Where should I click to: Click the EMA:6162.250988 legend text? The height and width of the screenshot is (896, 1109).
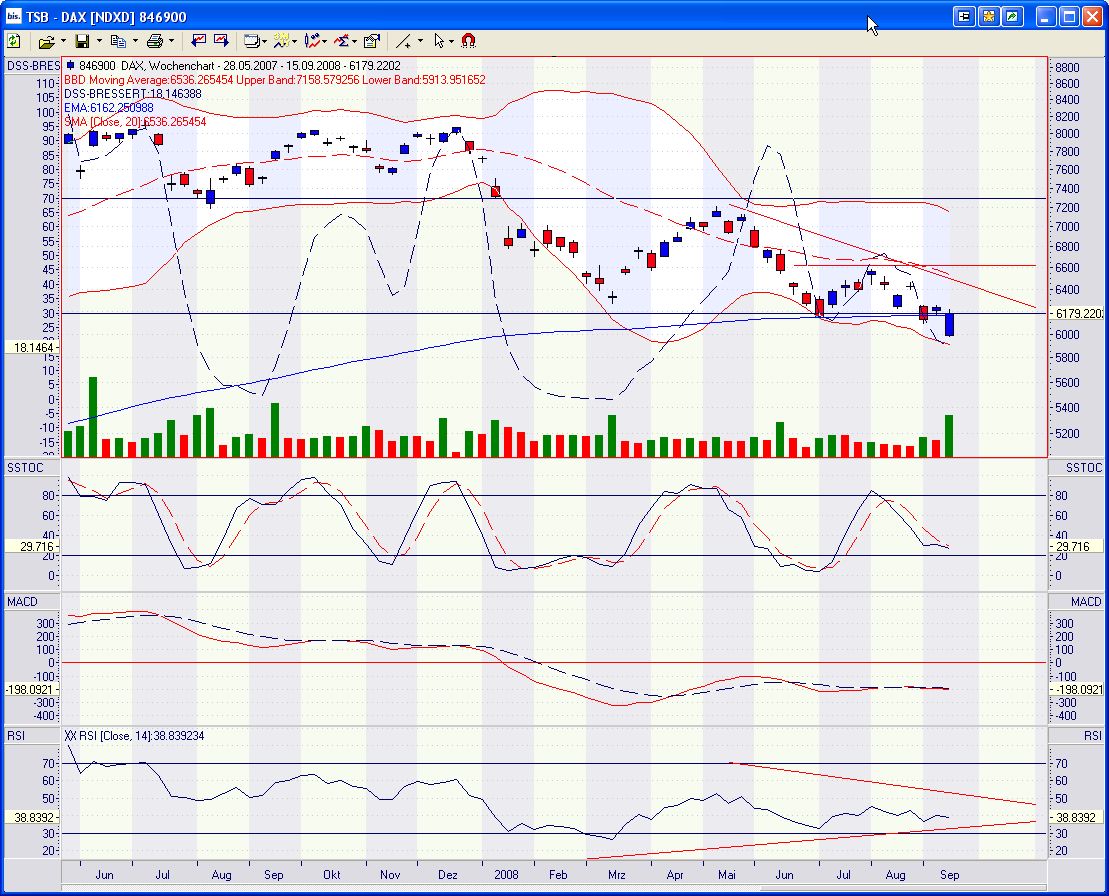(108, 107)
